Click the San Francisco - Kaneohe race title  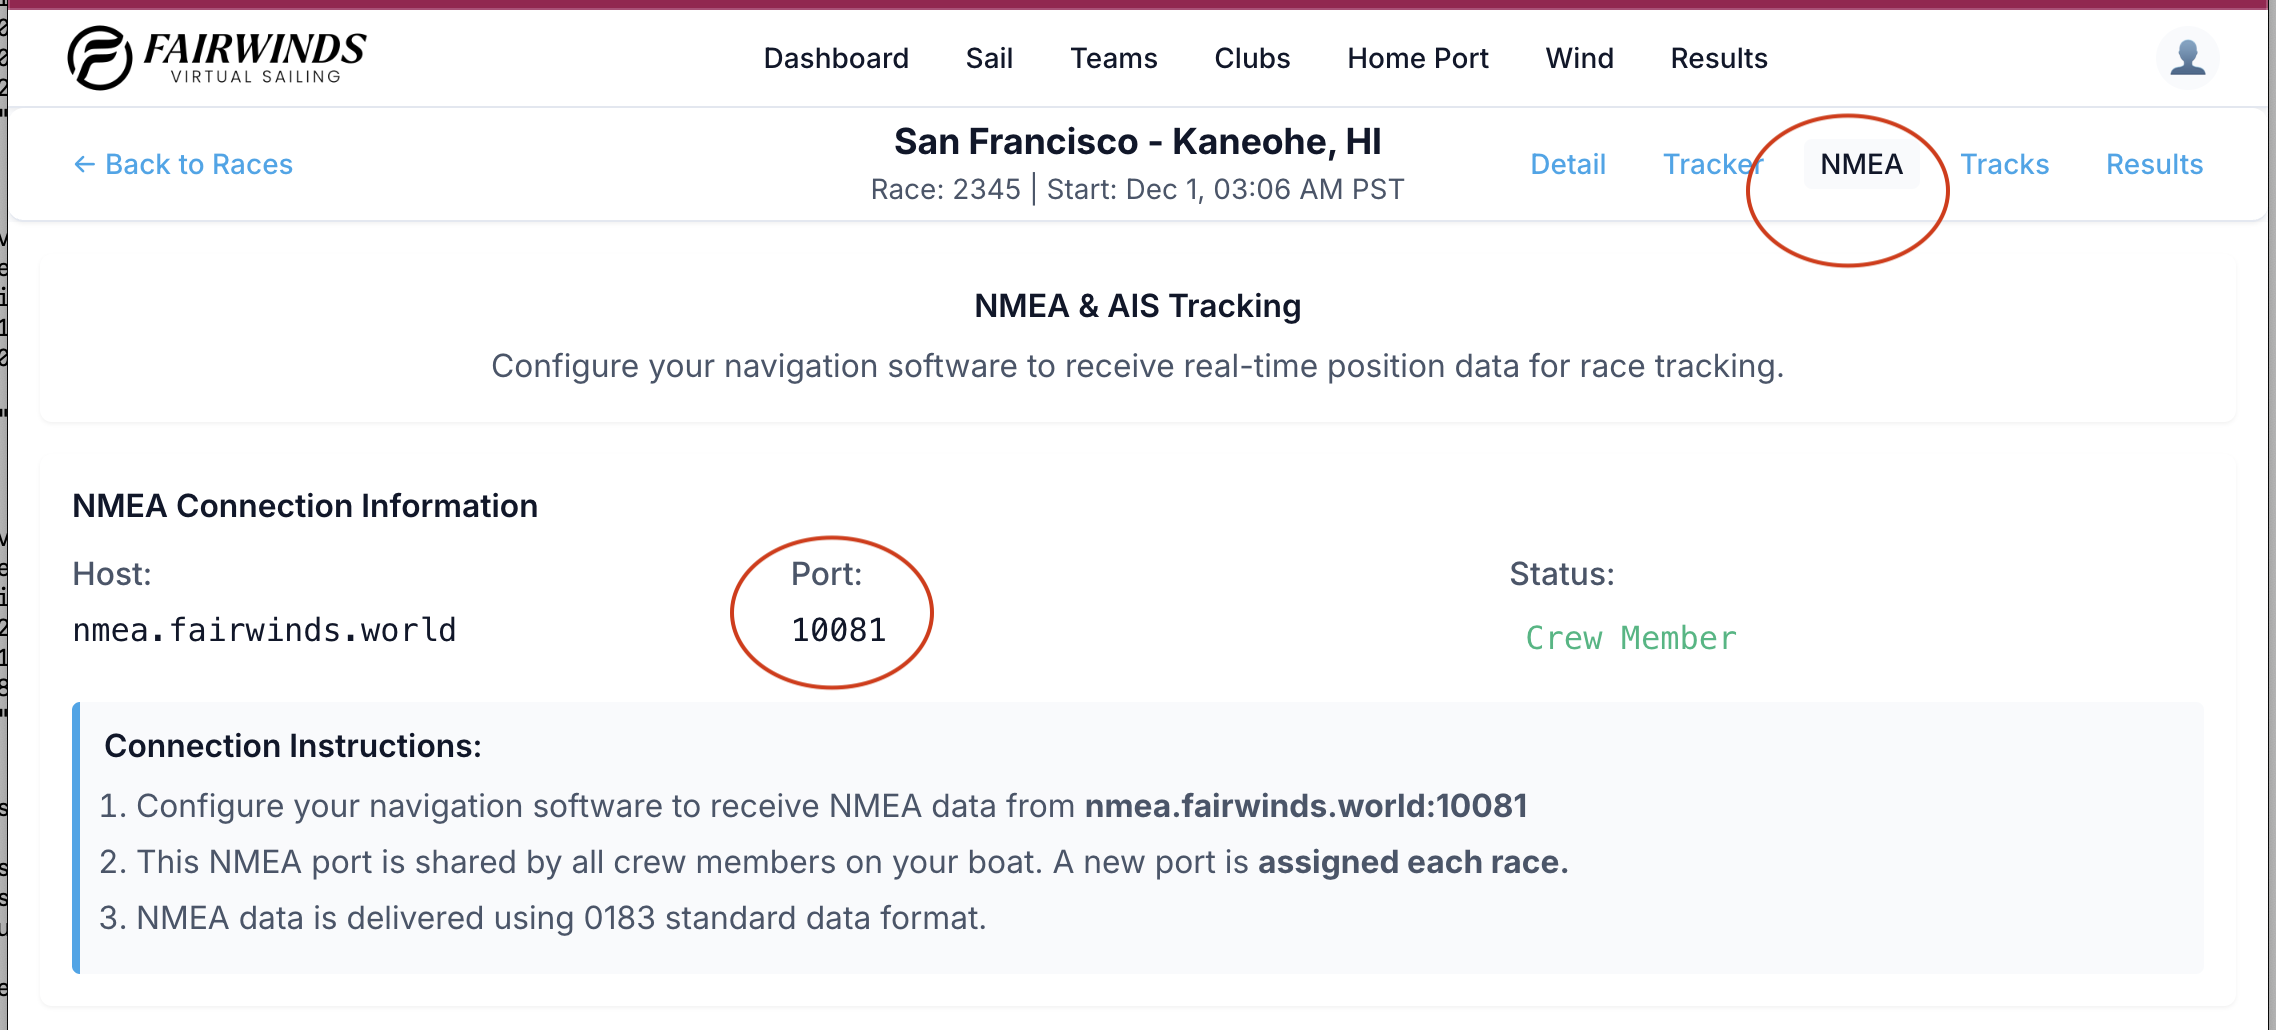(x=1137, y=142)
